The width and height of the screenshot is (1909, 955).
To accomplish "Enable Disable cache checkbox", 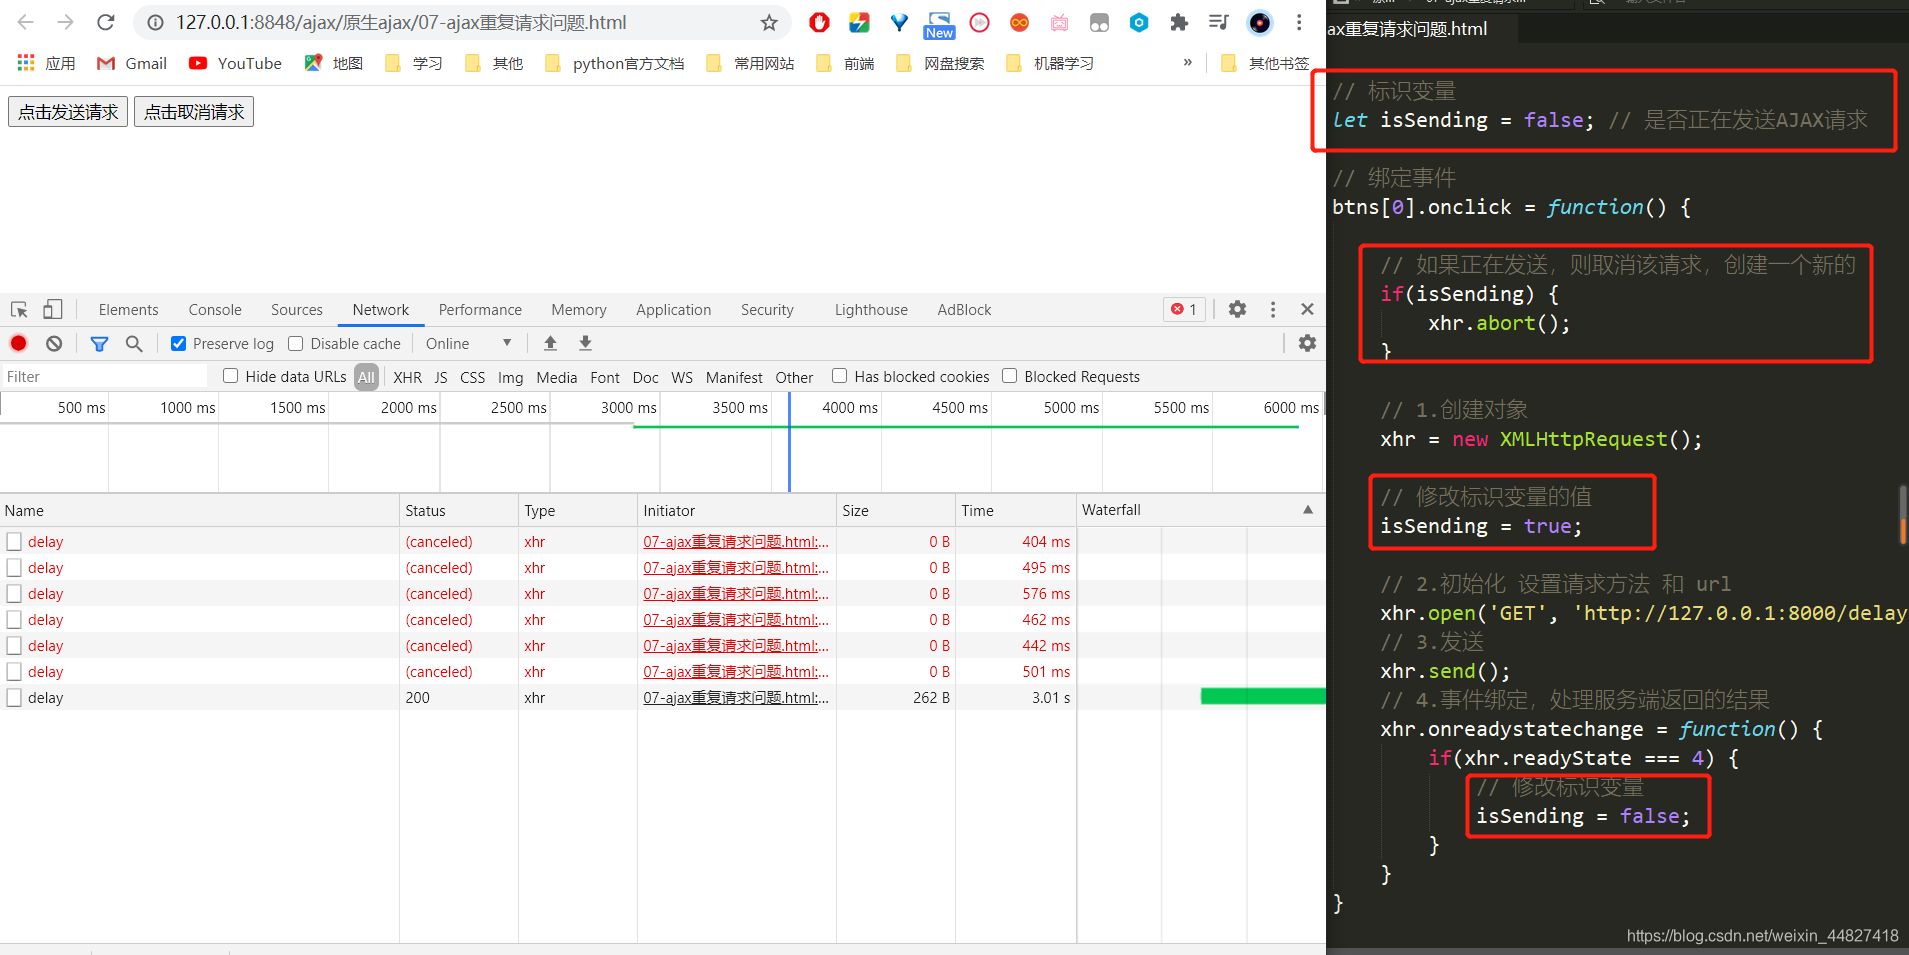I will (295, 343).
